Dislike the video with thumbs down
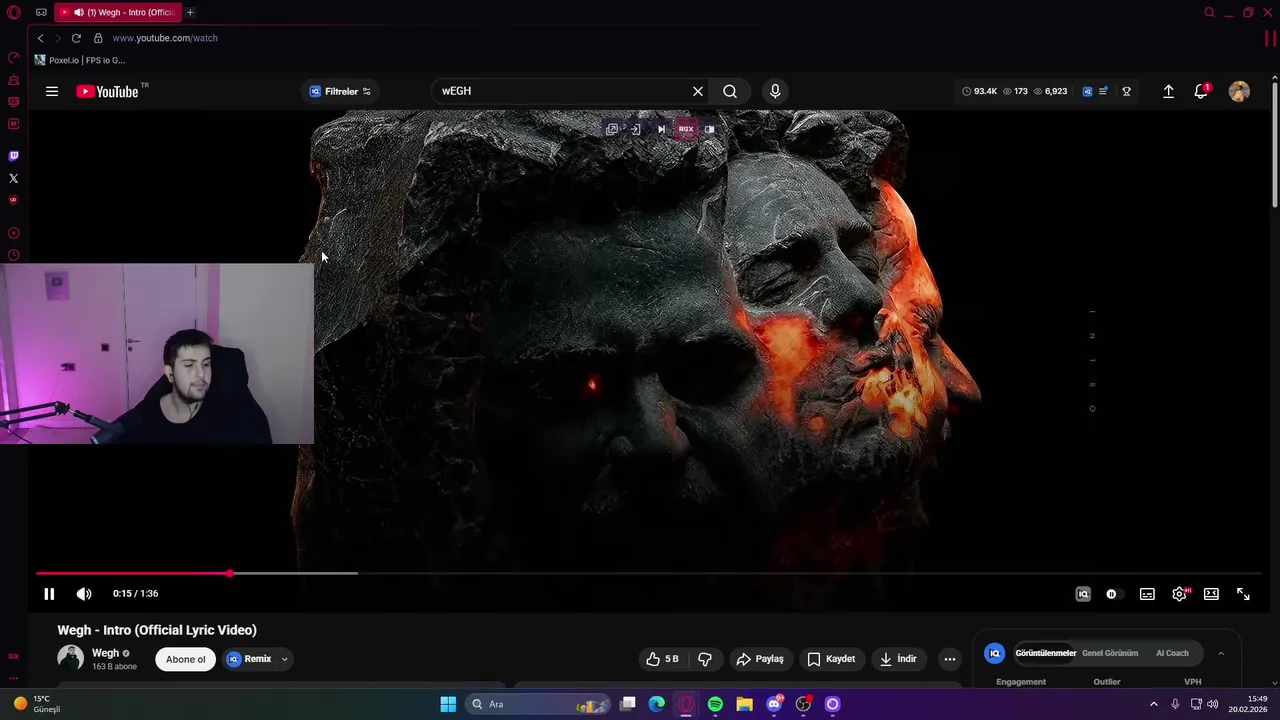The image size is (1280, 720). (705, 659)
